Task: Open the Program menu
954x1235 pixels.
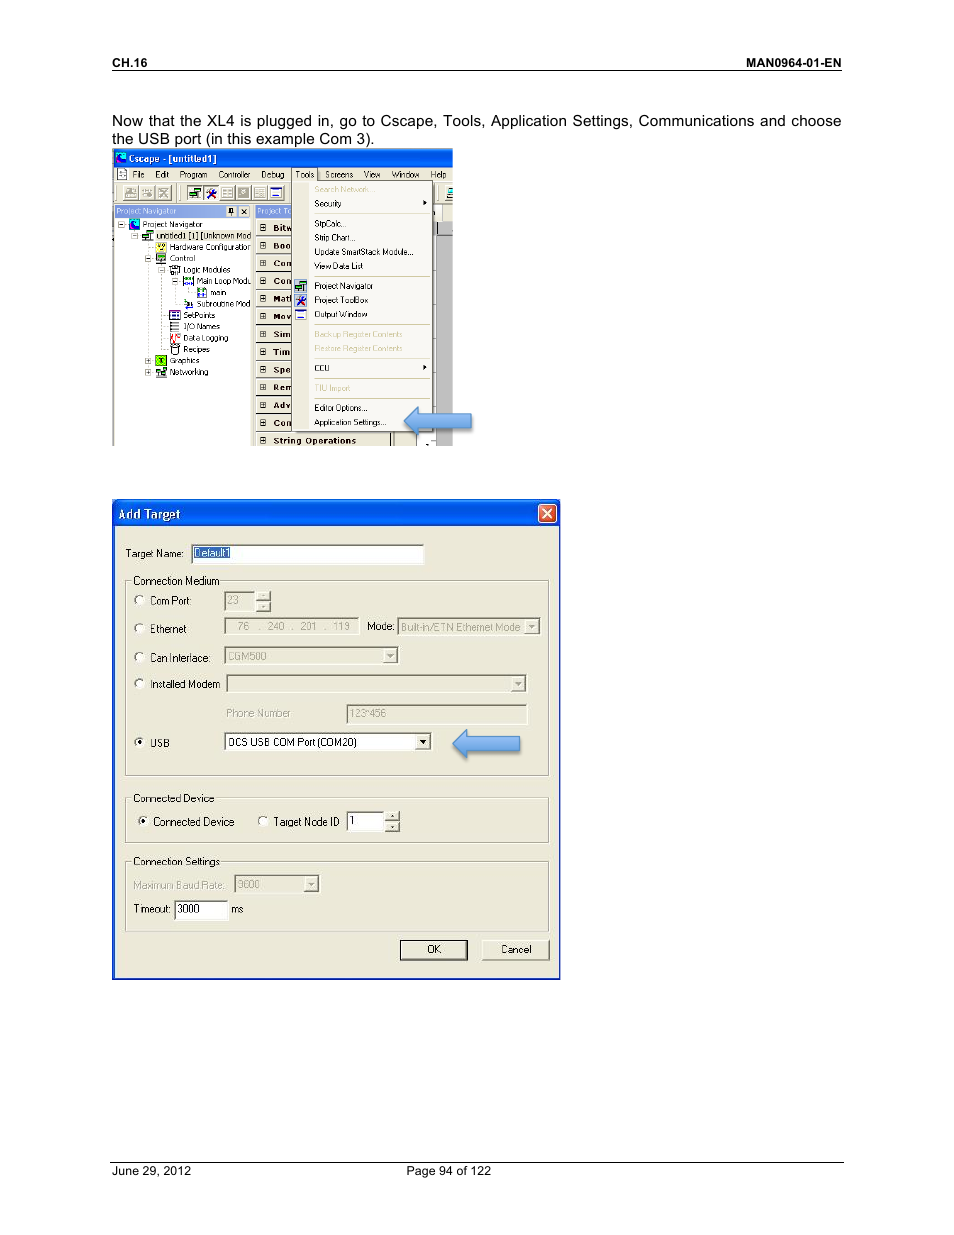Action: coord(193,174)
